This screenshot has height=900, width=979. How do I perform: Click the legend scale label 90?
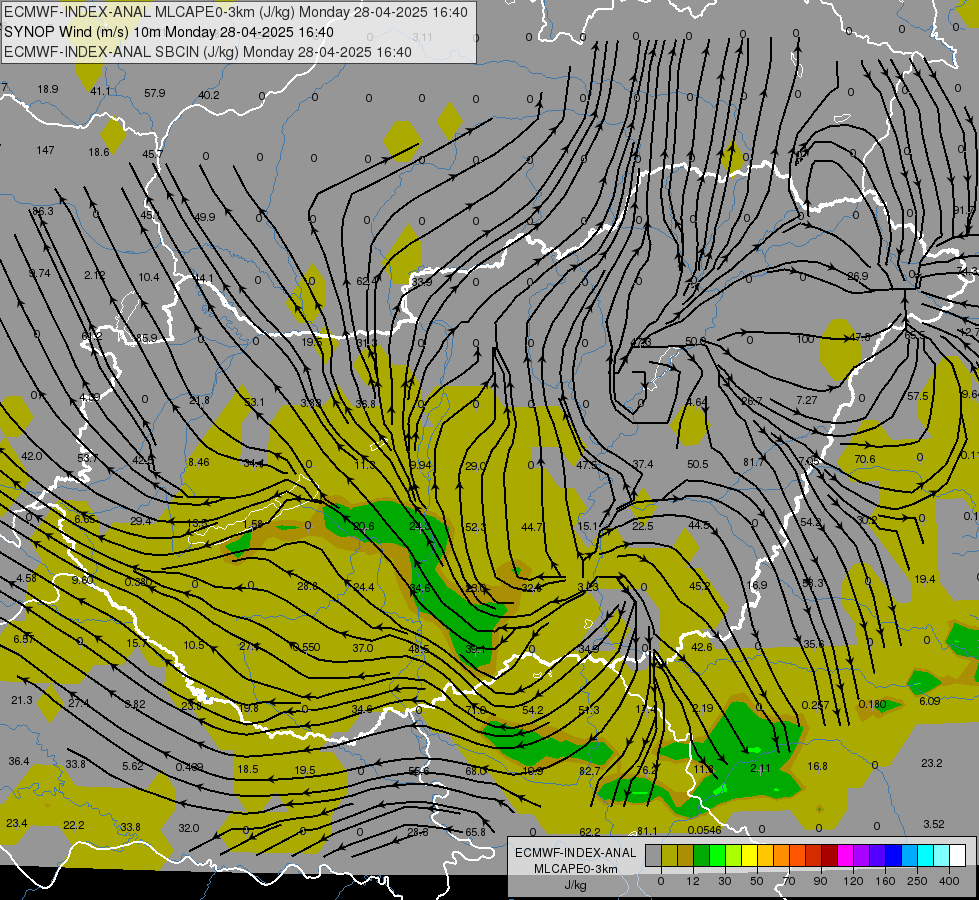pyautogui.click(x=821, y=881)
